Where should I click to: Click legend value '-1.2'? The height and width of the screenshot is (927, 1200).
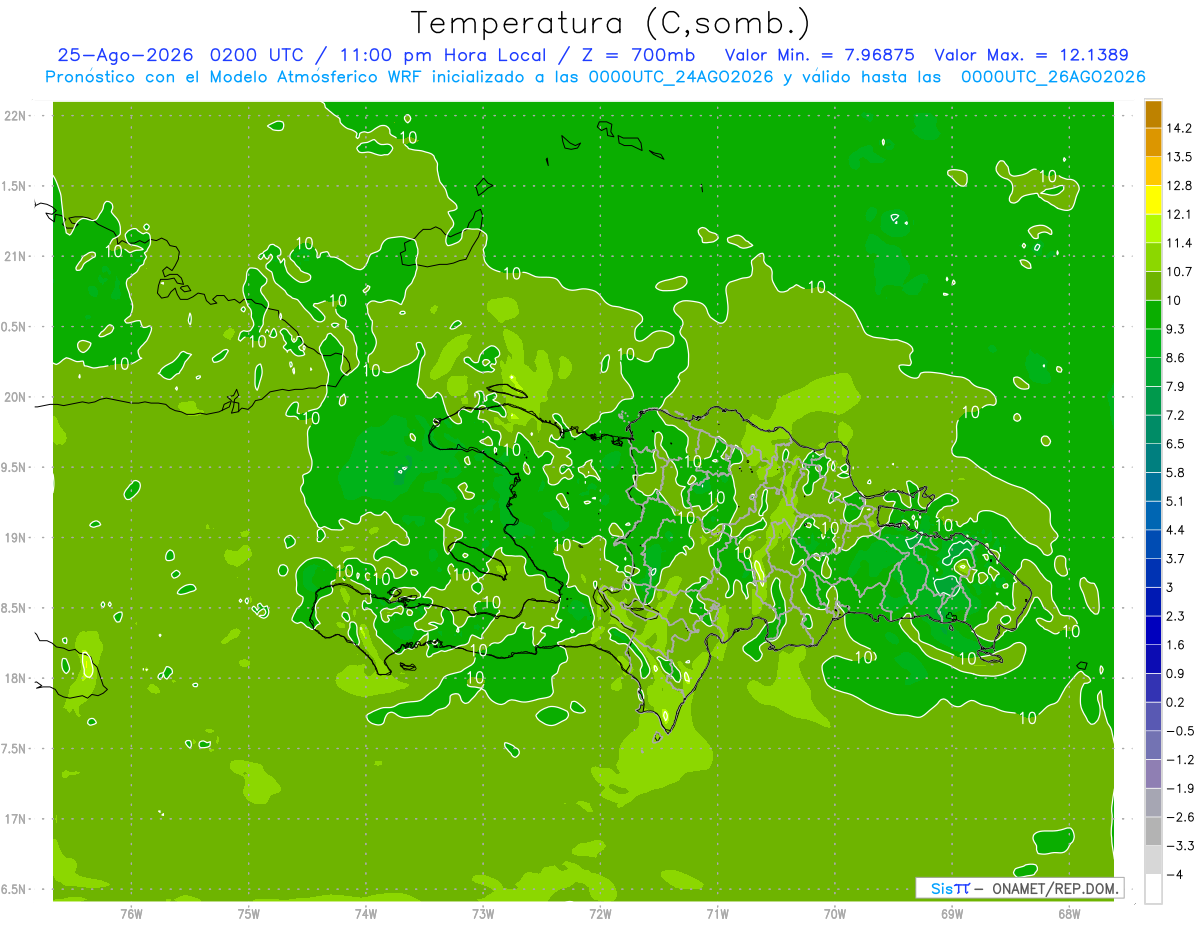[x=1179, y=760]
